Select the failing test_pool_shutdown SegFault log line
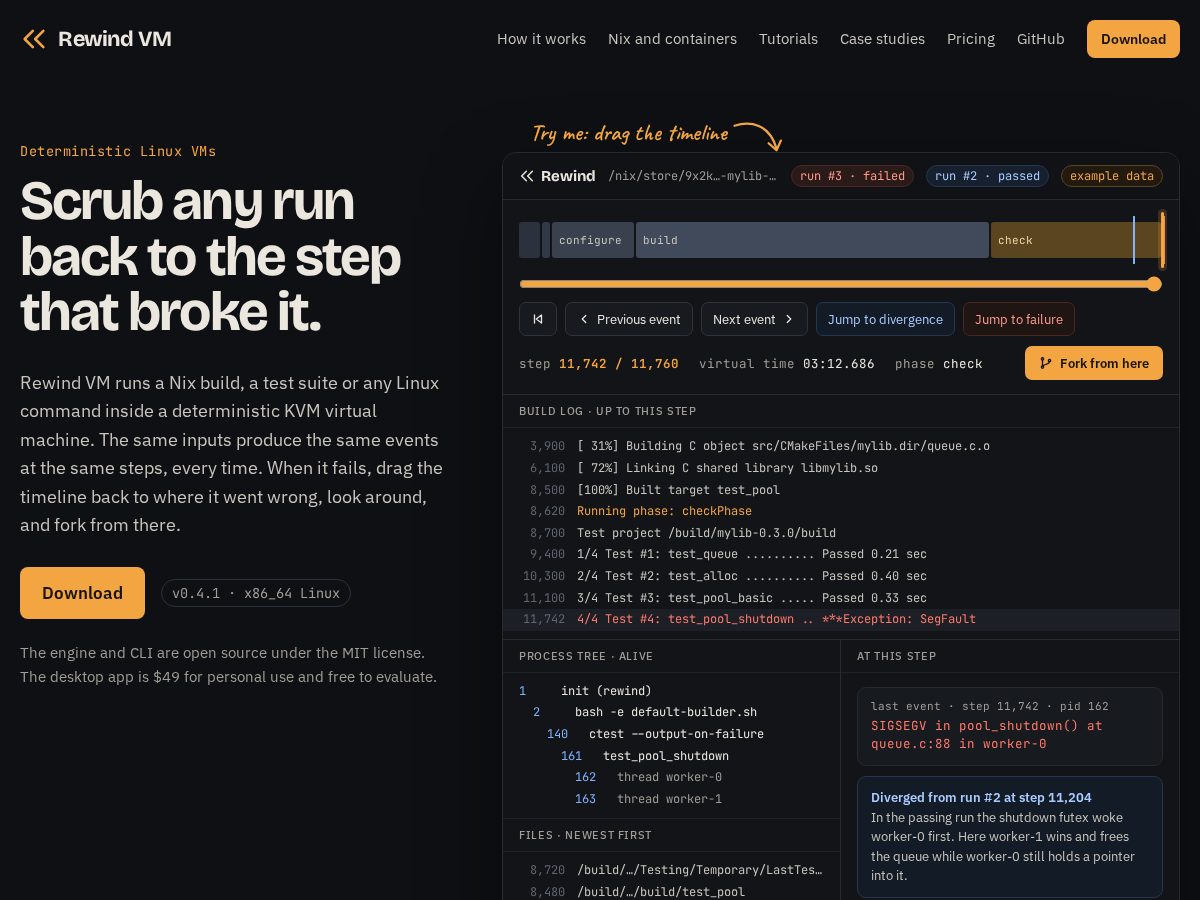1200x900 pixels. tap(841, 619)
